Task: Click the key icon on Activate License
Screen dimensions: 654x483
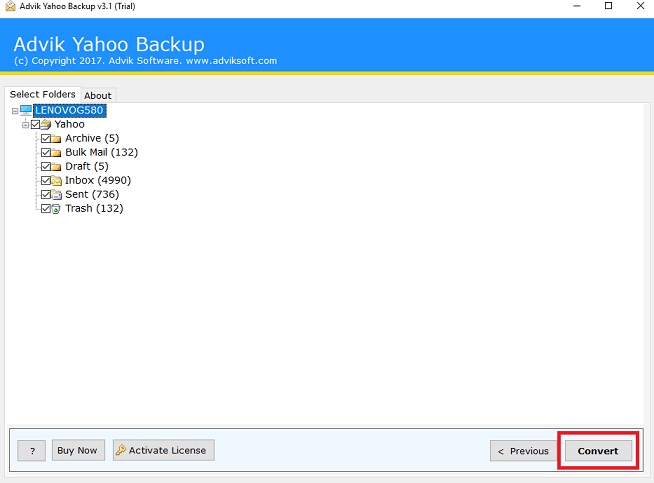Action: click(x=121, y=450)
